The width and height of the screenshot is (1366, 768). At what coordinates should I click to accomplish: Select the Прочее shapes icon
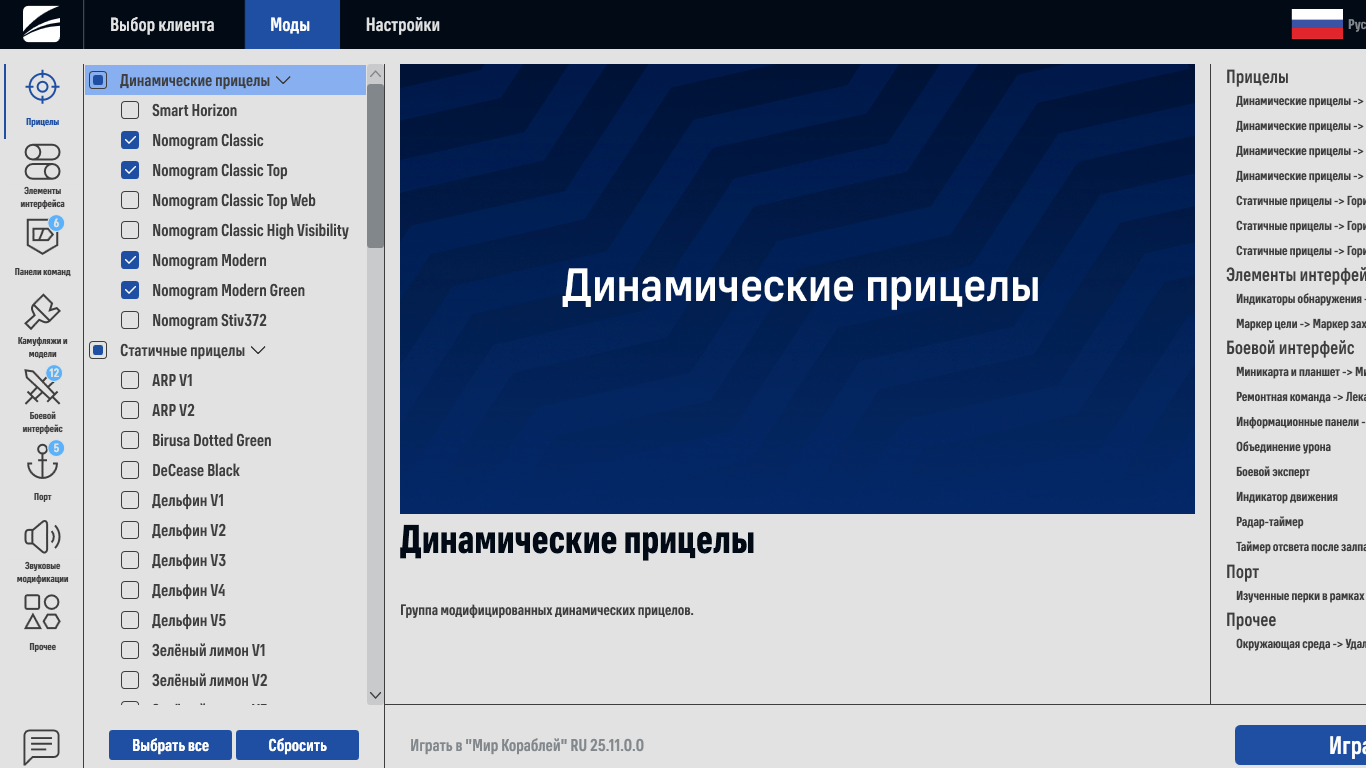42,612
